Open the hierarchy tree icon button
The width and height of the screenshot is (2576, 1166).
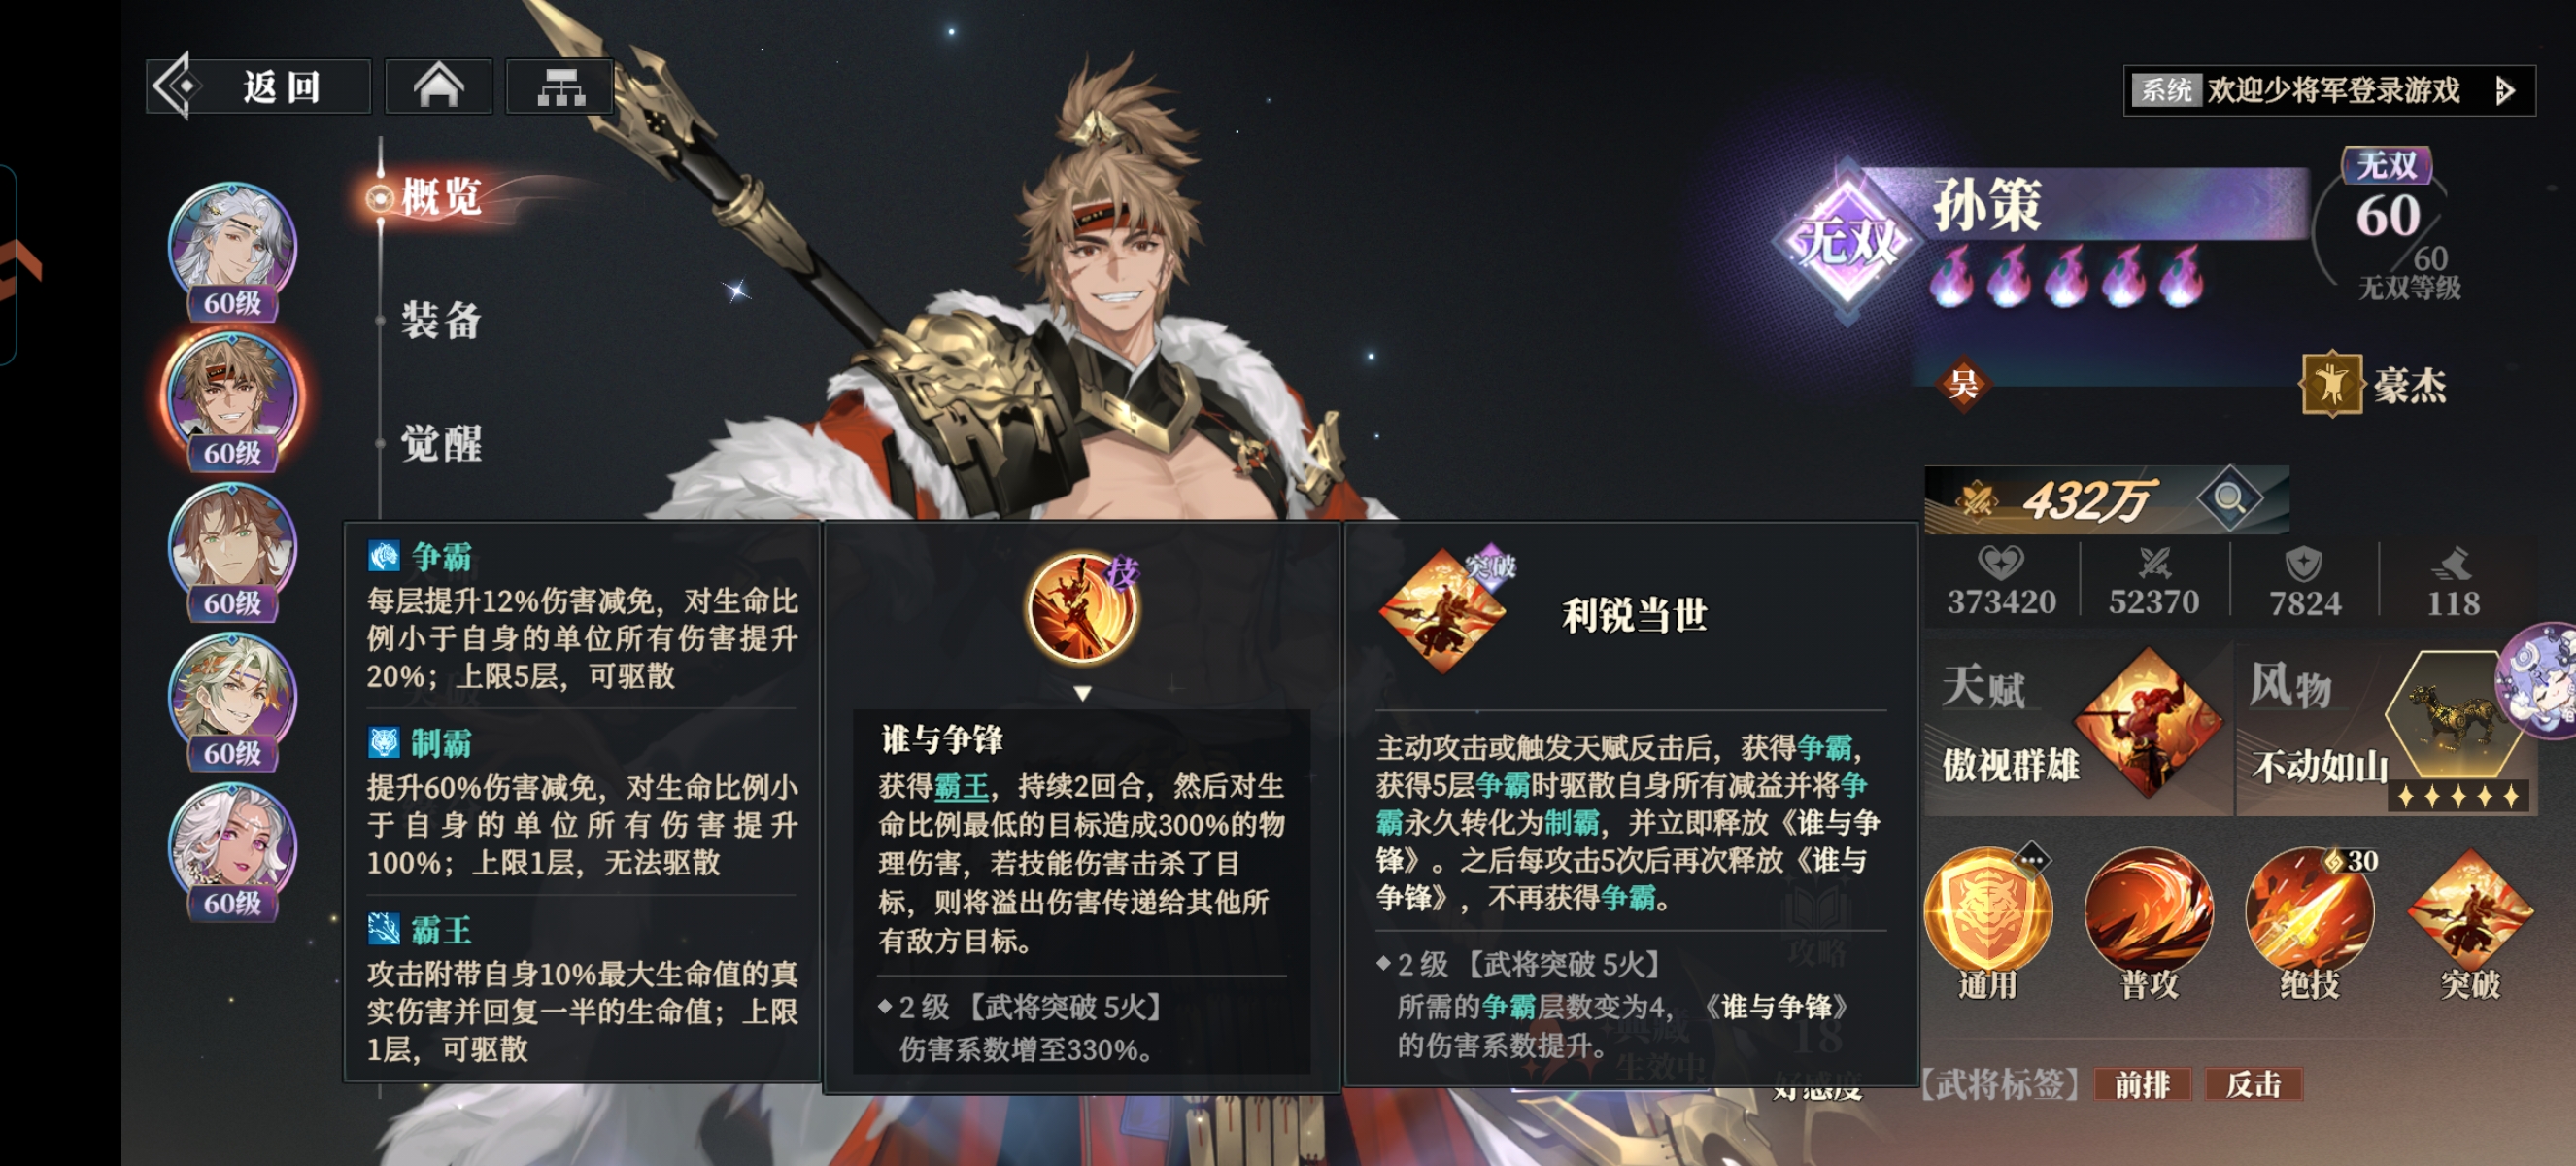tap(560, 87)
